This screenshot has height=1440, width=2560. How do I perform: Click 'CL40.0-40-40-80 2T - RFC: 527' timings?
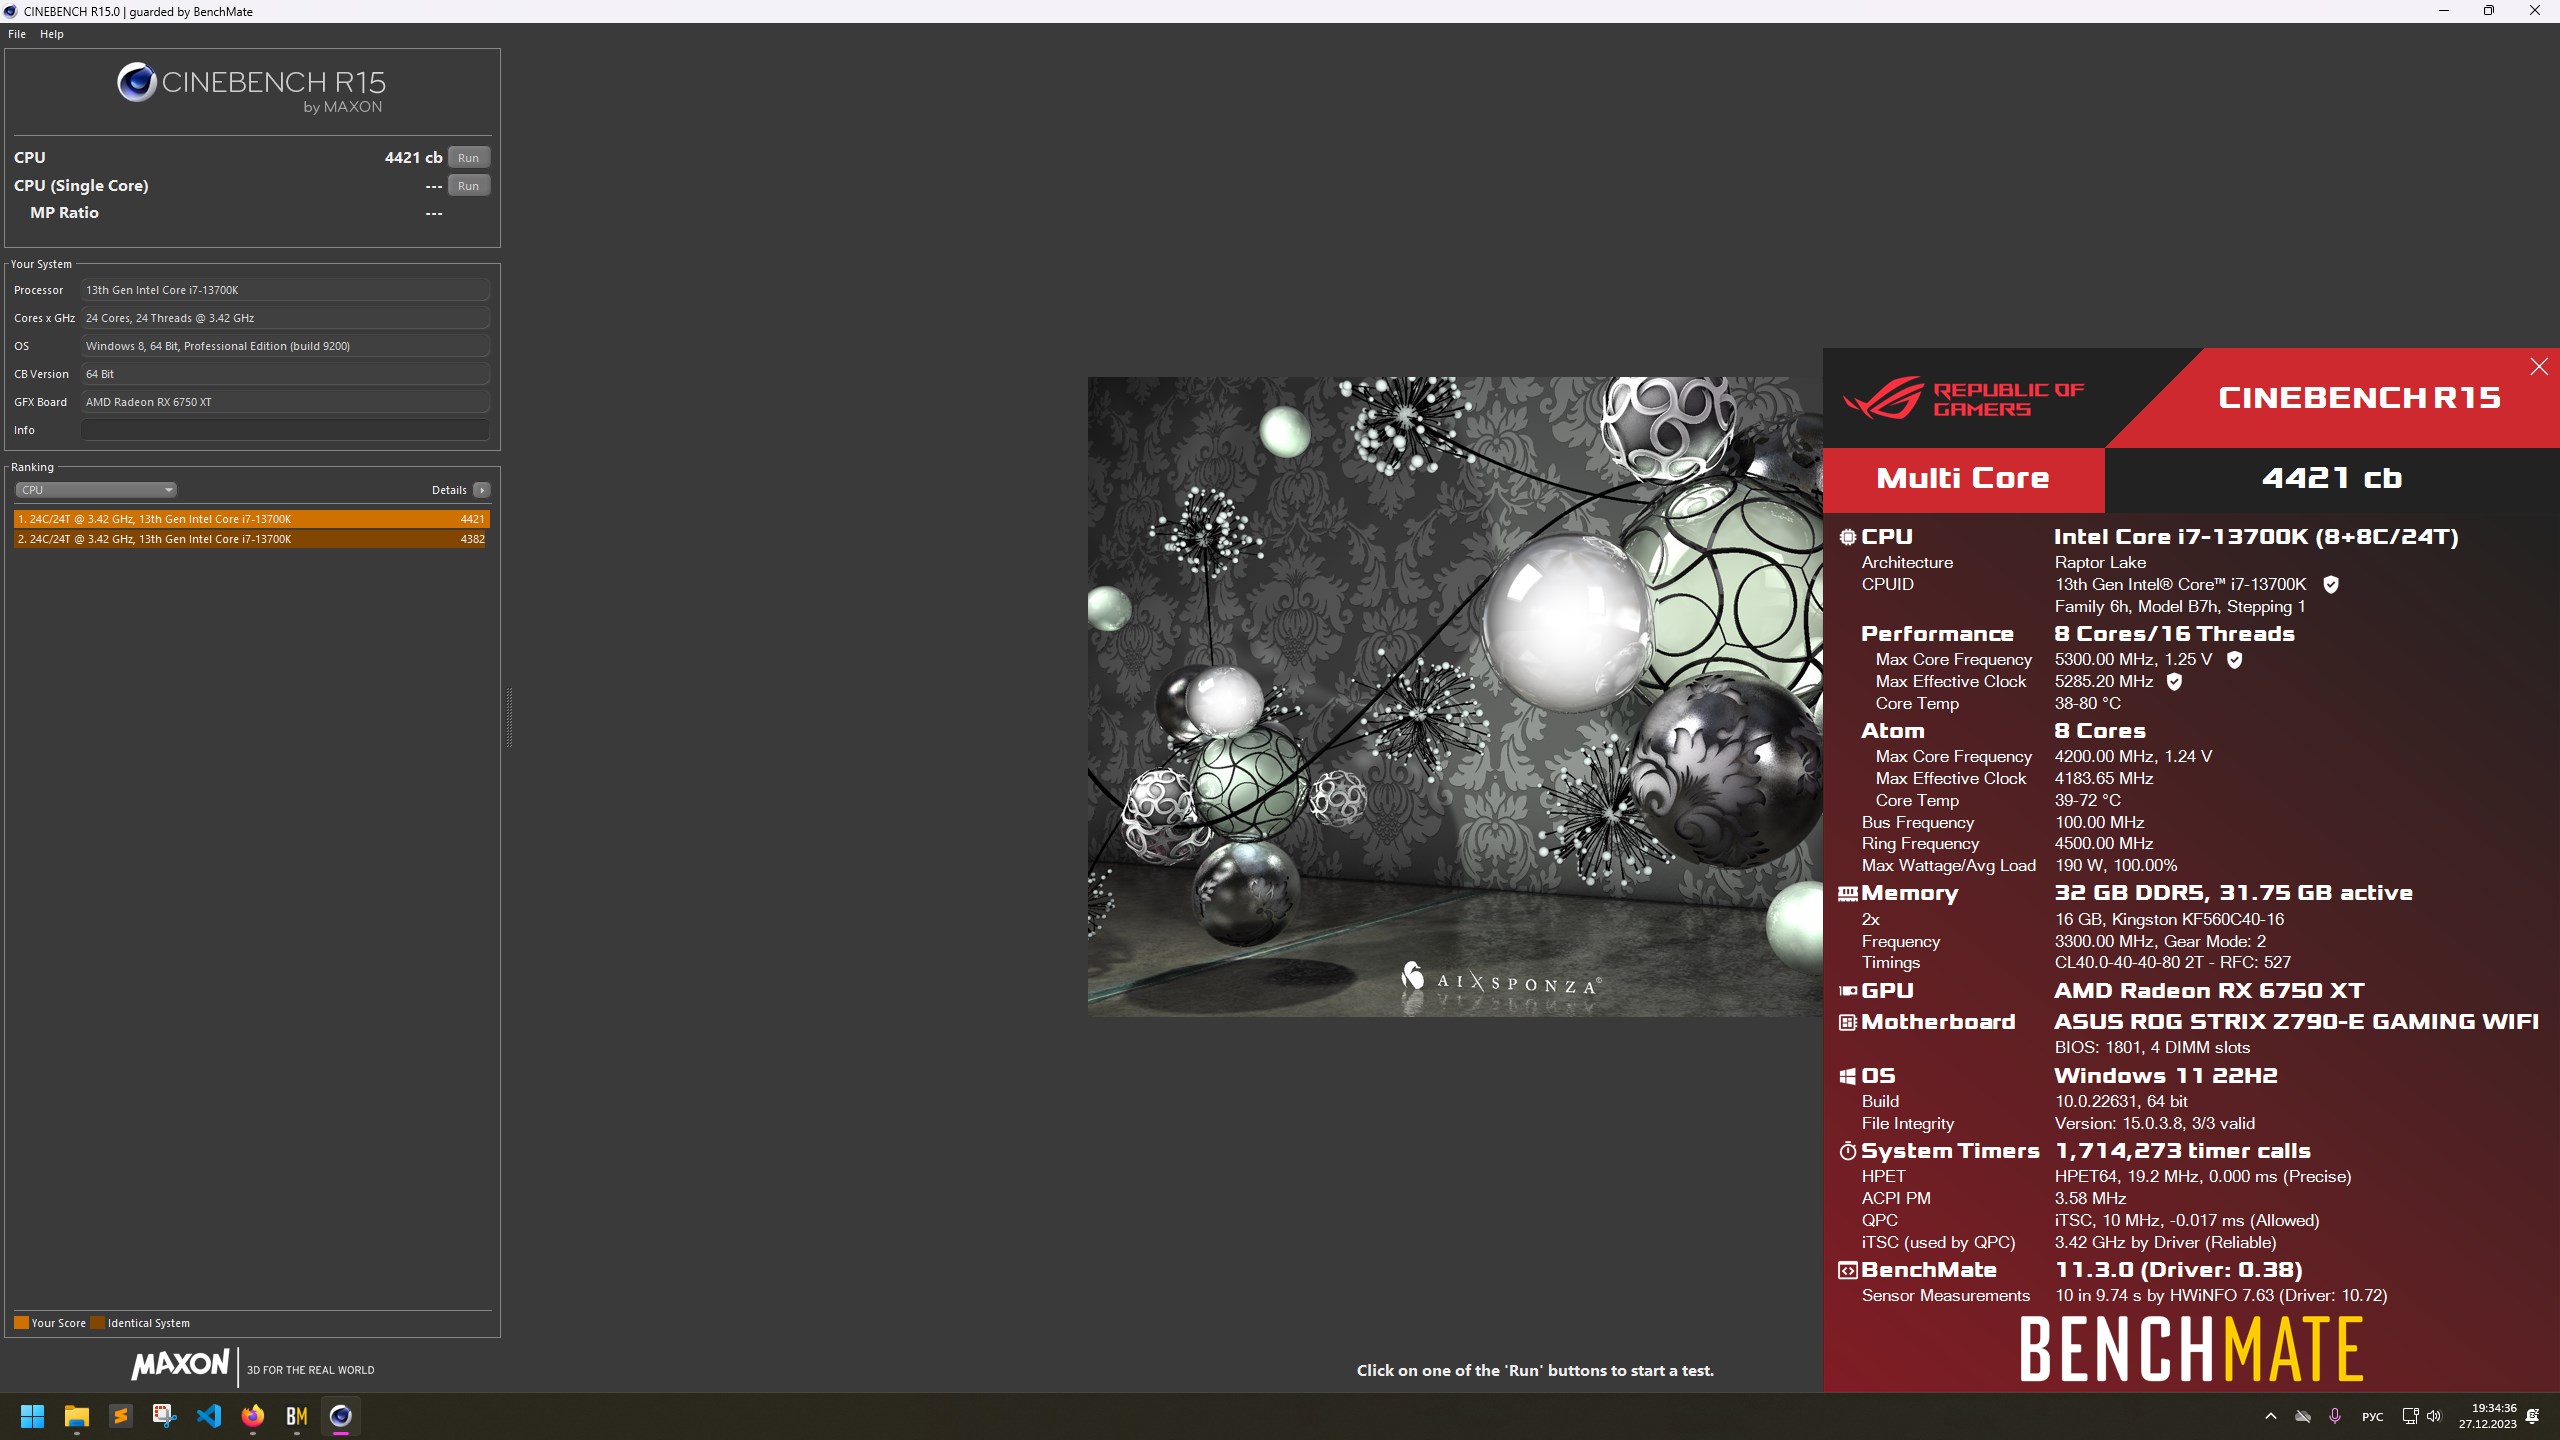click(2173, 963)
